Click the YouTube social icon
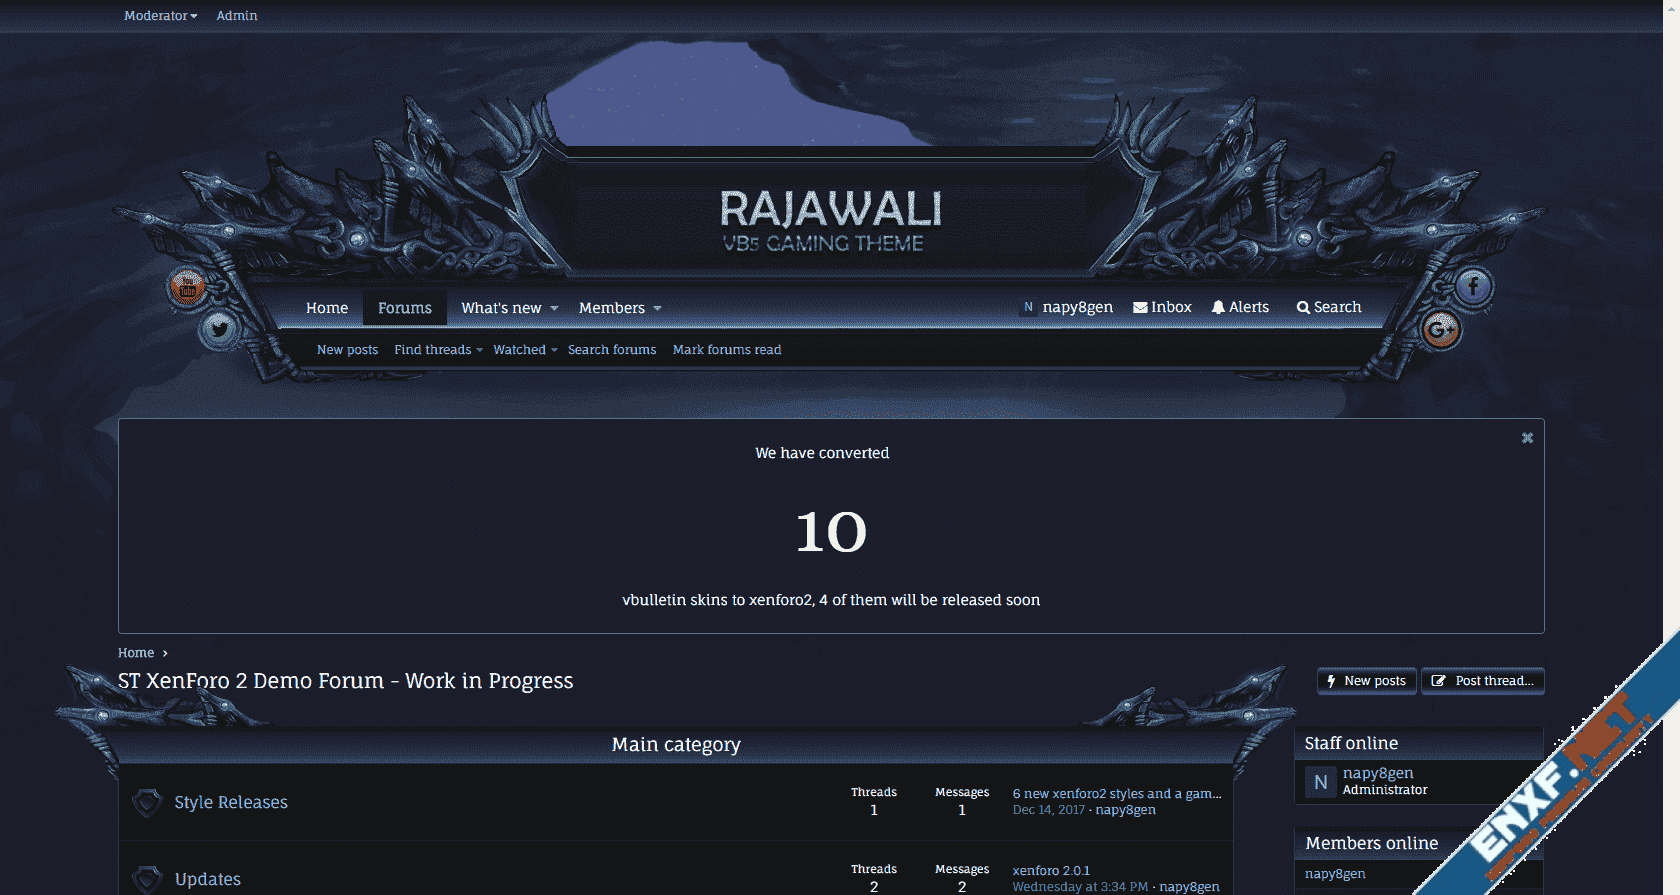Image resolution: width=1680 pixels, height=895 pixels. [x=187, y=288]
